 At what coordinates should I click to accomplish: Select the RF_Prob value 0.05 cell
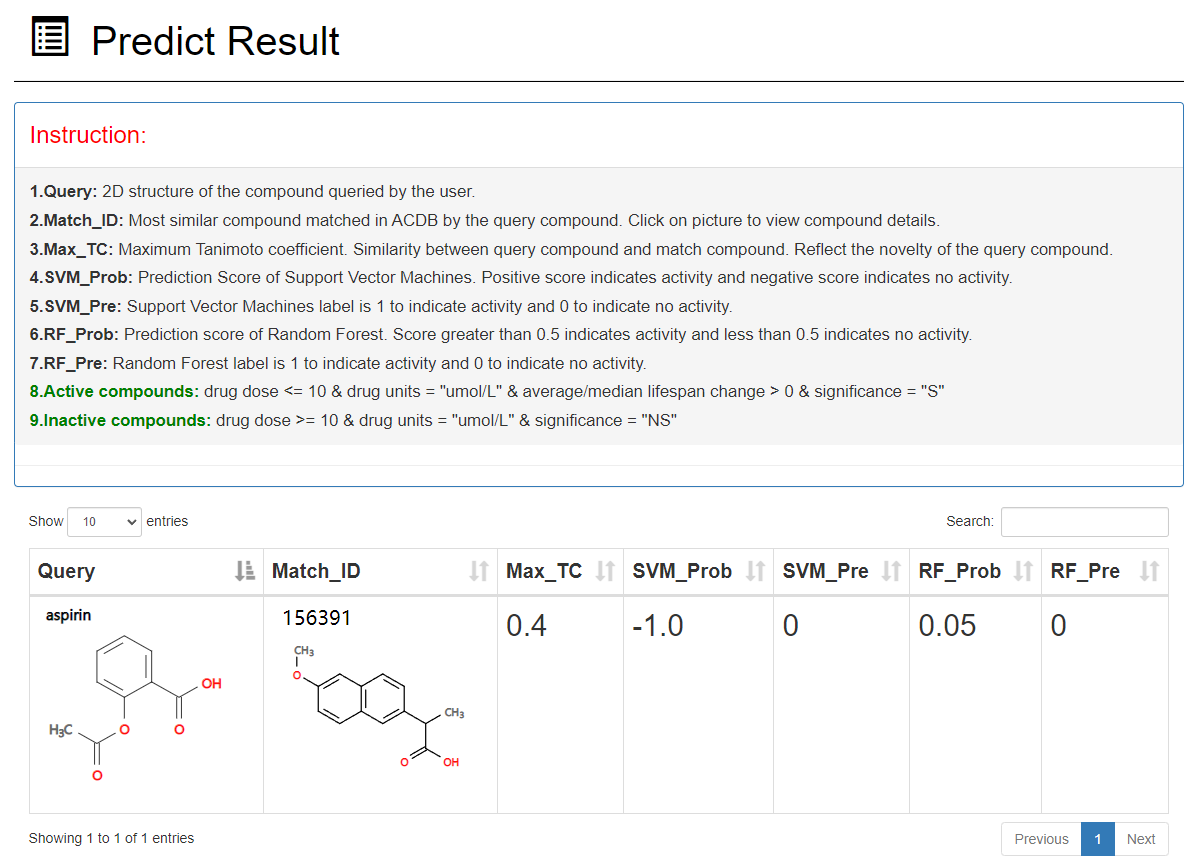coord(947,626)
